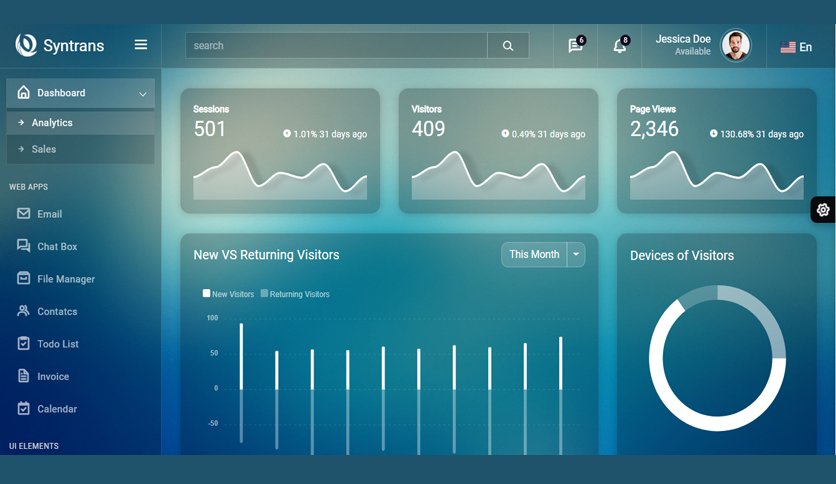Click the Syntrans brand name

pos(74,46)
